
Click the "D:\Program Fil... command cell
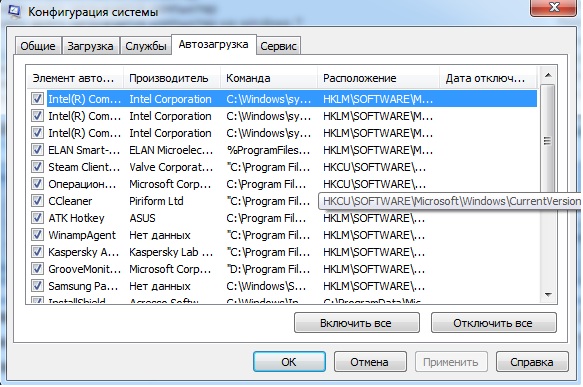coord(268,269)
